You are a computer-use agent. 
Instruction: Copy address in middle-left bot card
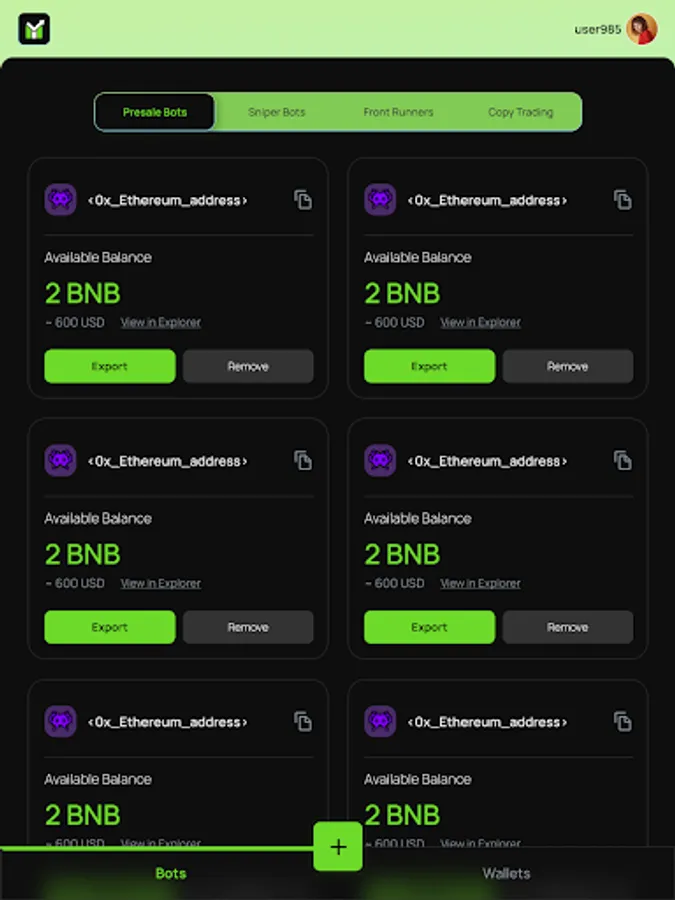pyautogui.click(x=303, y=460)
